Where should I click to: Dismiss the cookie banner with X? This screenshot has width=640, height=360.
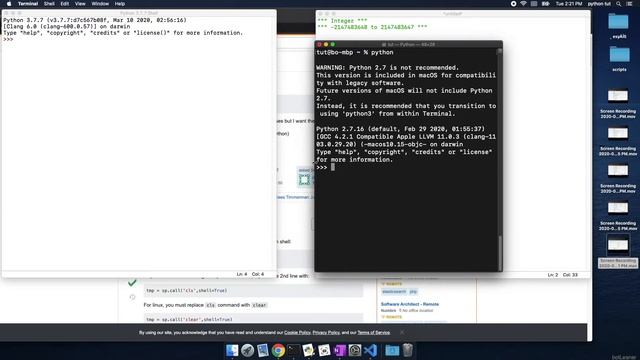pyautogui.click(x=402, y=332)
